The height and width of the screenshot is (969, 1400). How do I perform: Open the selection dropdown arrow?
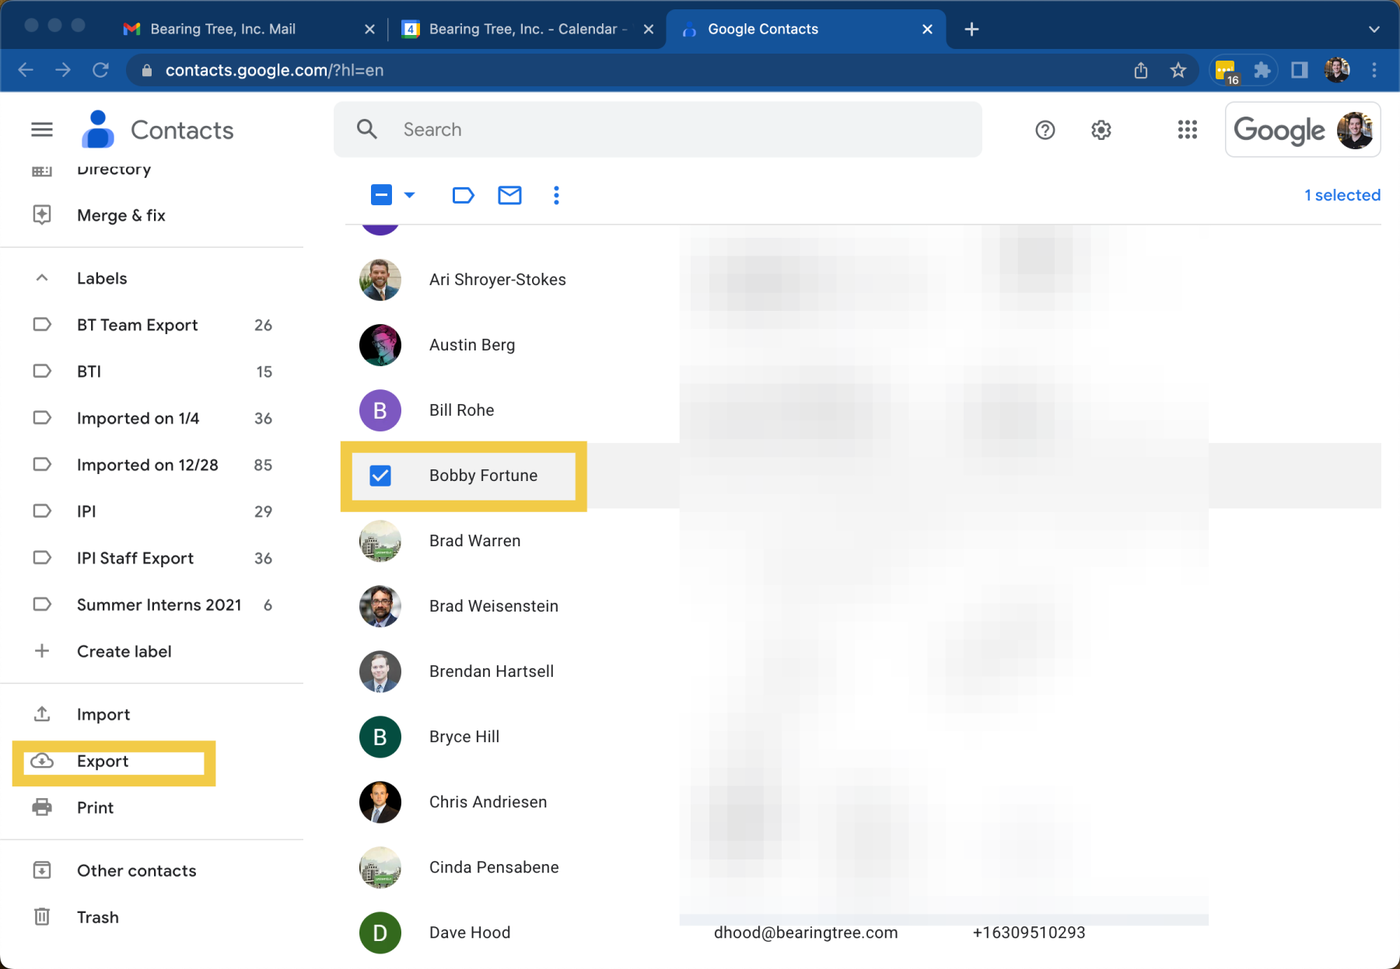tap(410, 195)
